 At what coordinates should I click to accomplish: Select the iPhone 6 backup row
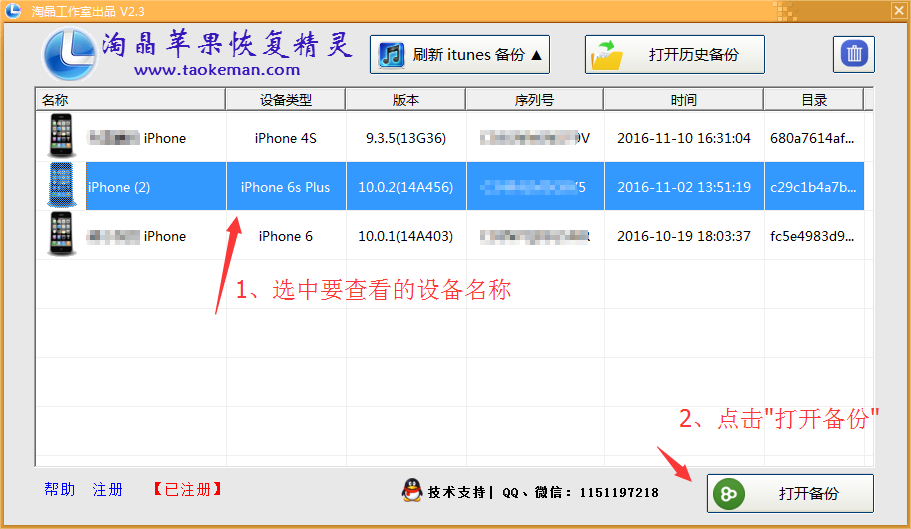click(405, 236)
